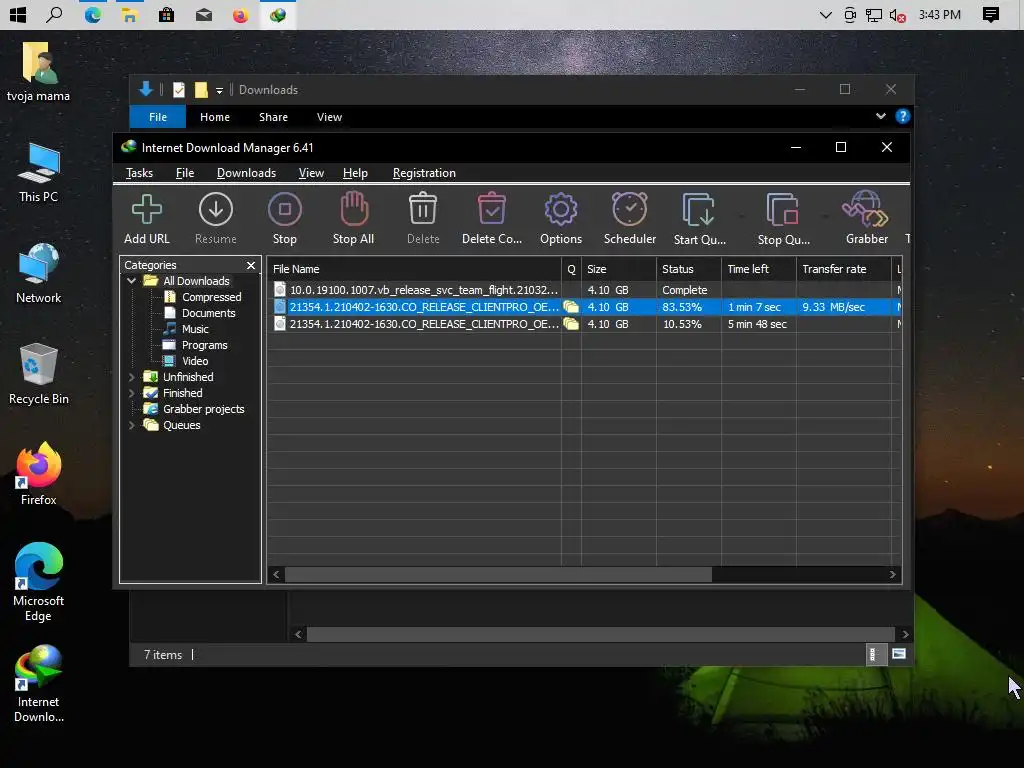This screenshot has width=1024, height=768.
Task: Select the Video category
Action: point(195,361)
